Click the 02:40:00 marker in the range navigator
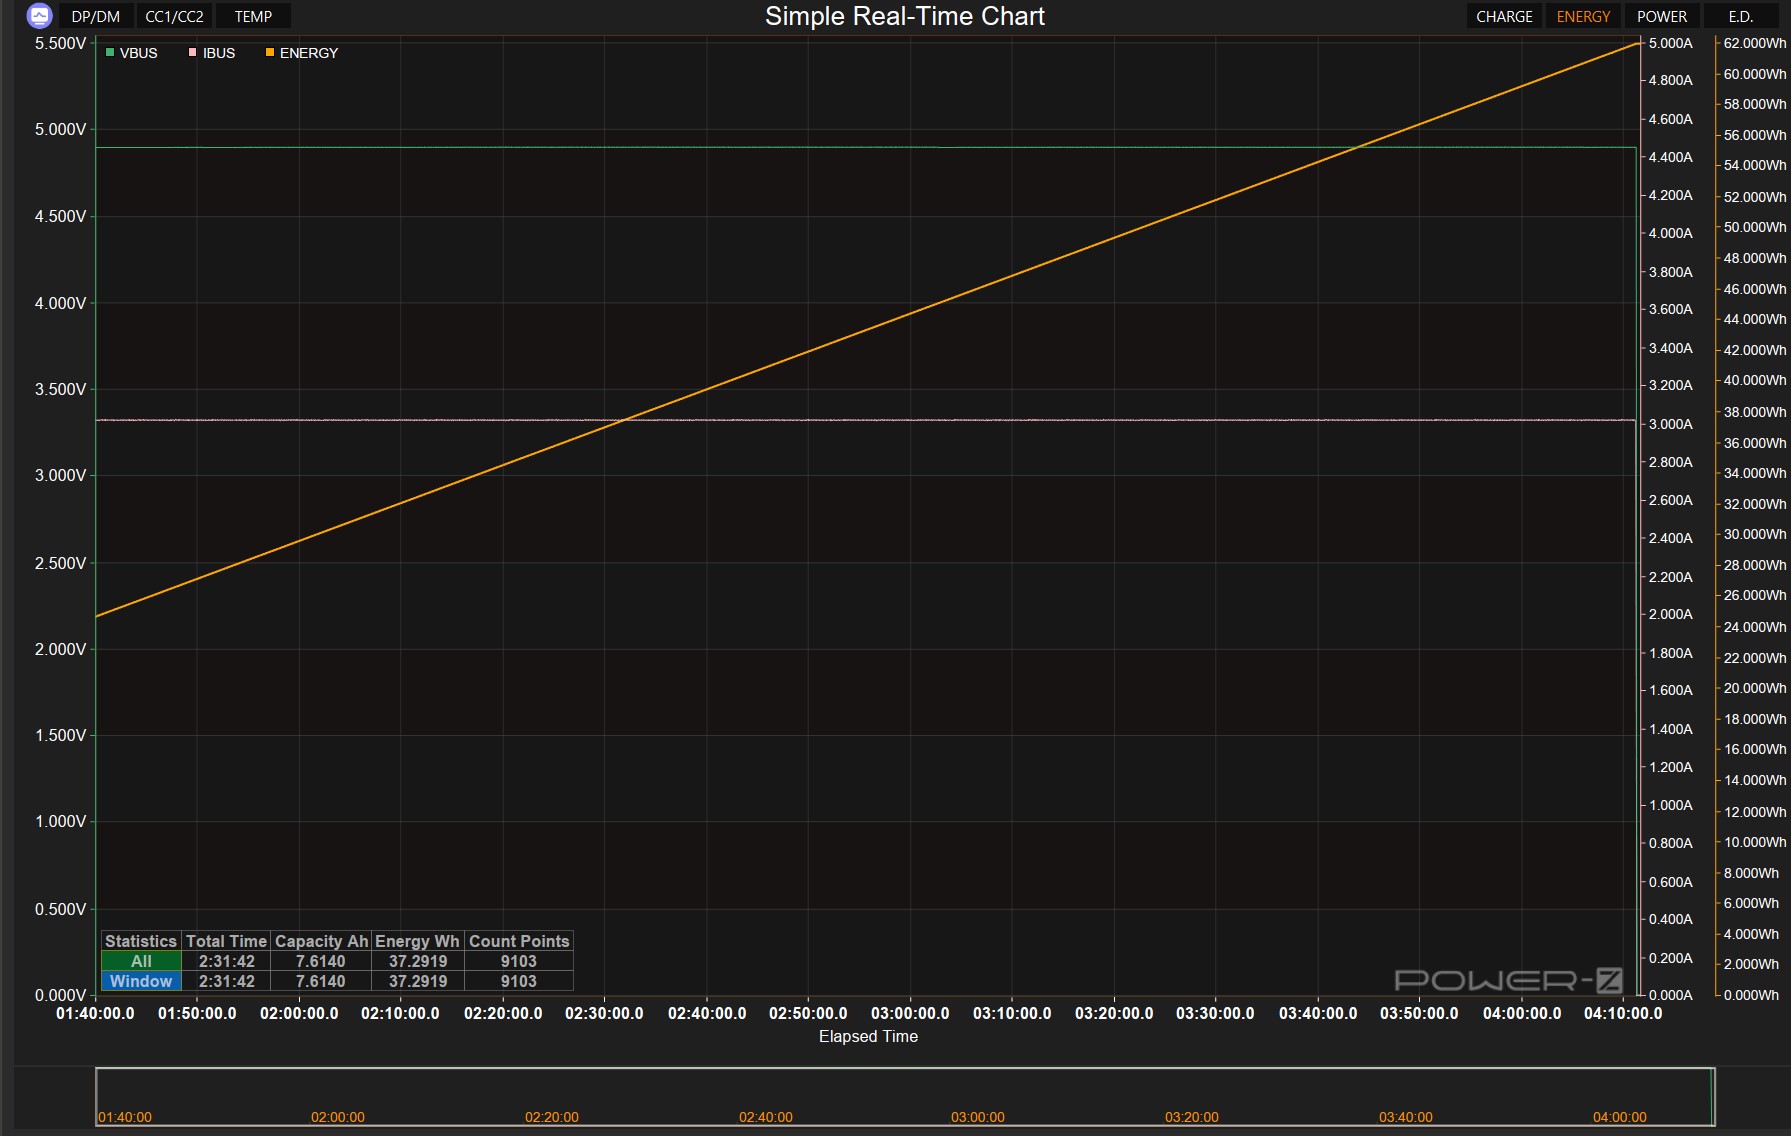This screenshot has height=1136, width=1791. click(x=766, y=1117)
